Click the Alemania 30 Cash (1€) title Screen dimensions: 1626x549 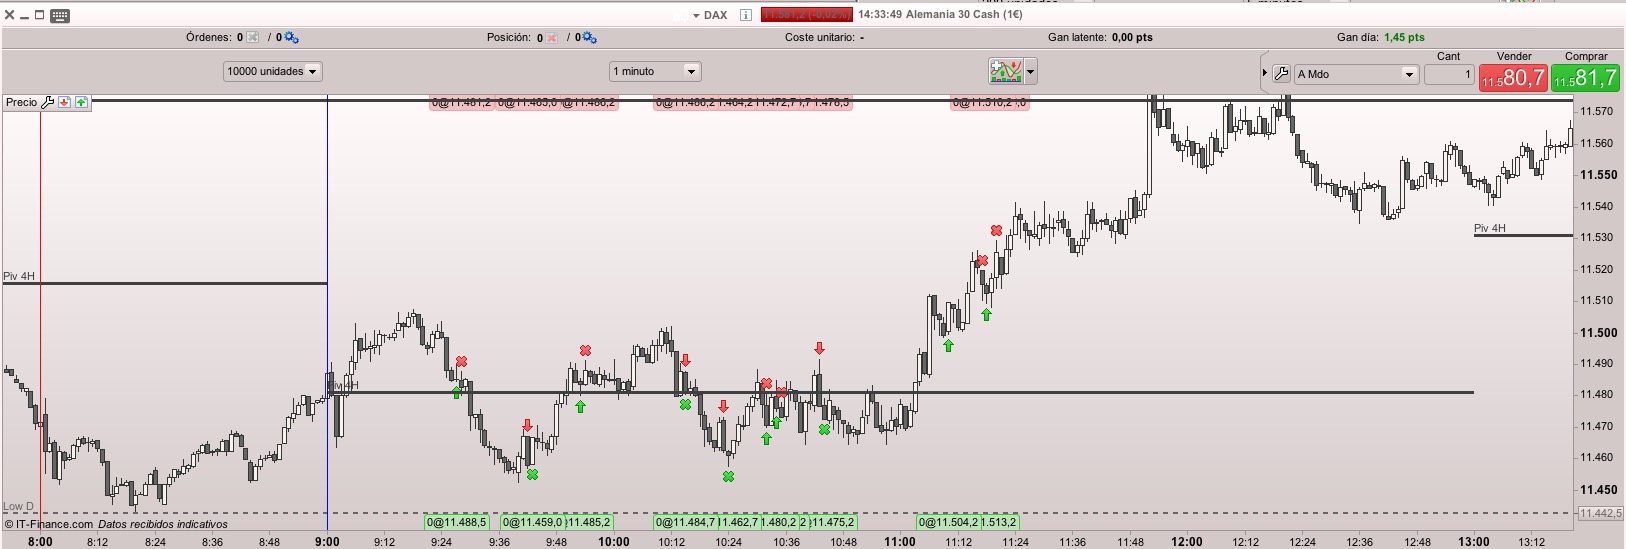coord(964,15)
